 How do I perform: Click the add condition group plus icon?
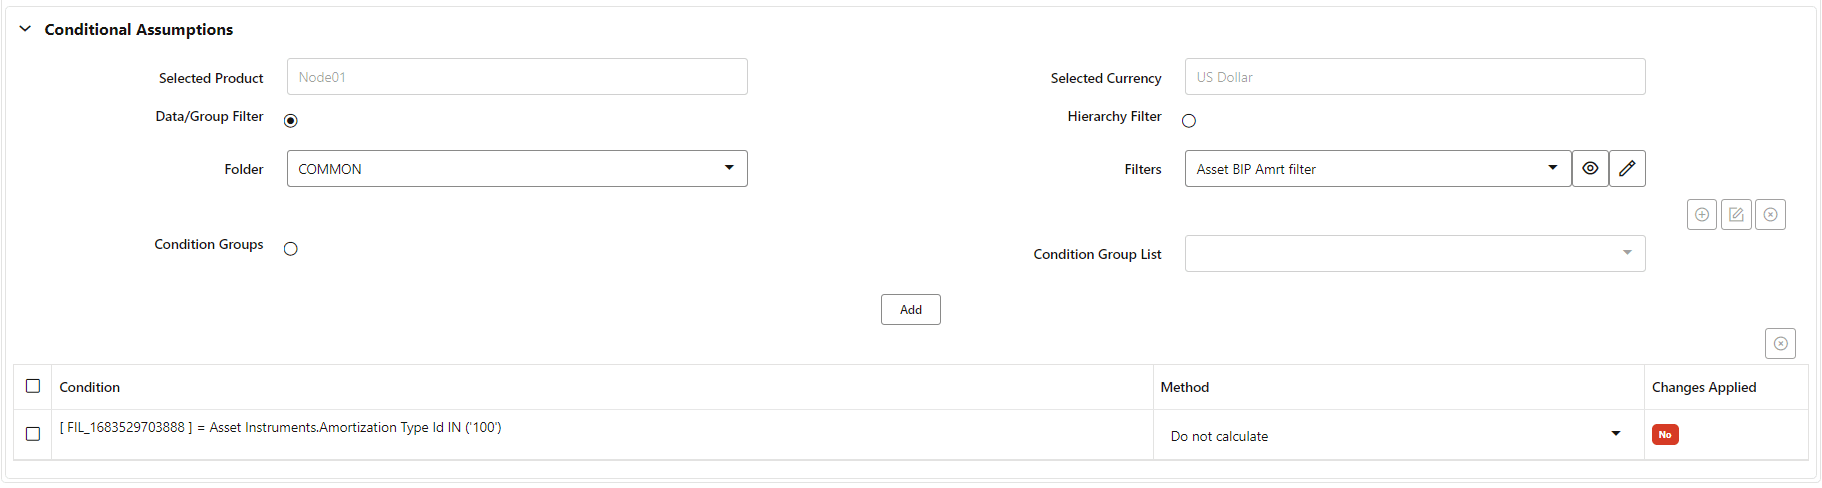1701,215
